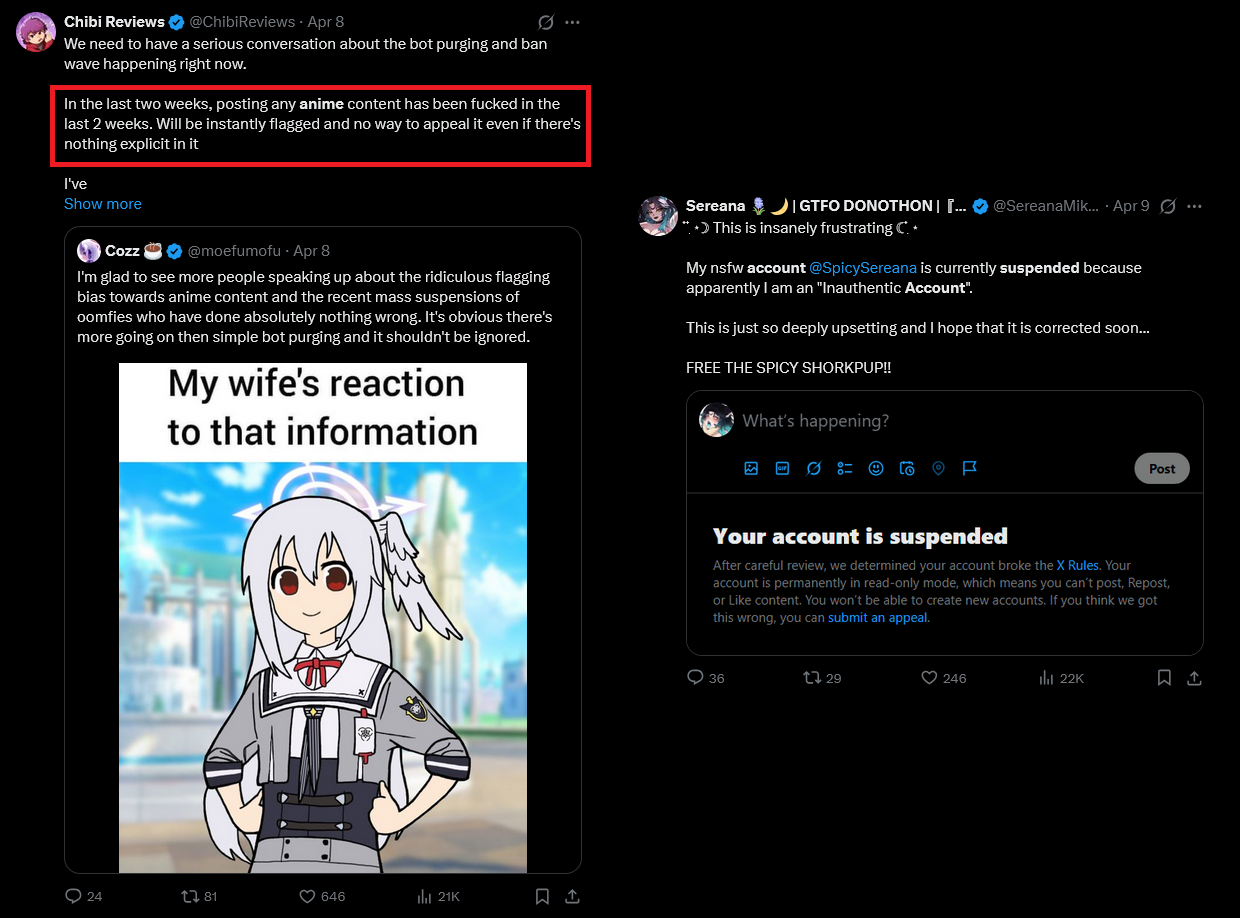
Task: Reply to the Chibi Reviews post
Action: point(84,896)
